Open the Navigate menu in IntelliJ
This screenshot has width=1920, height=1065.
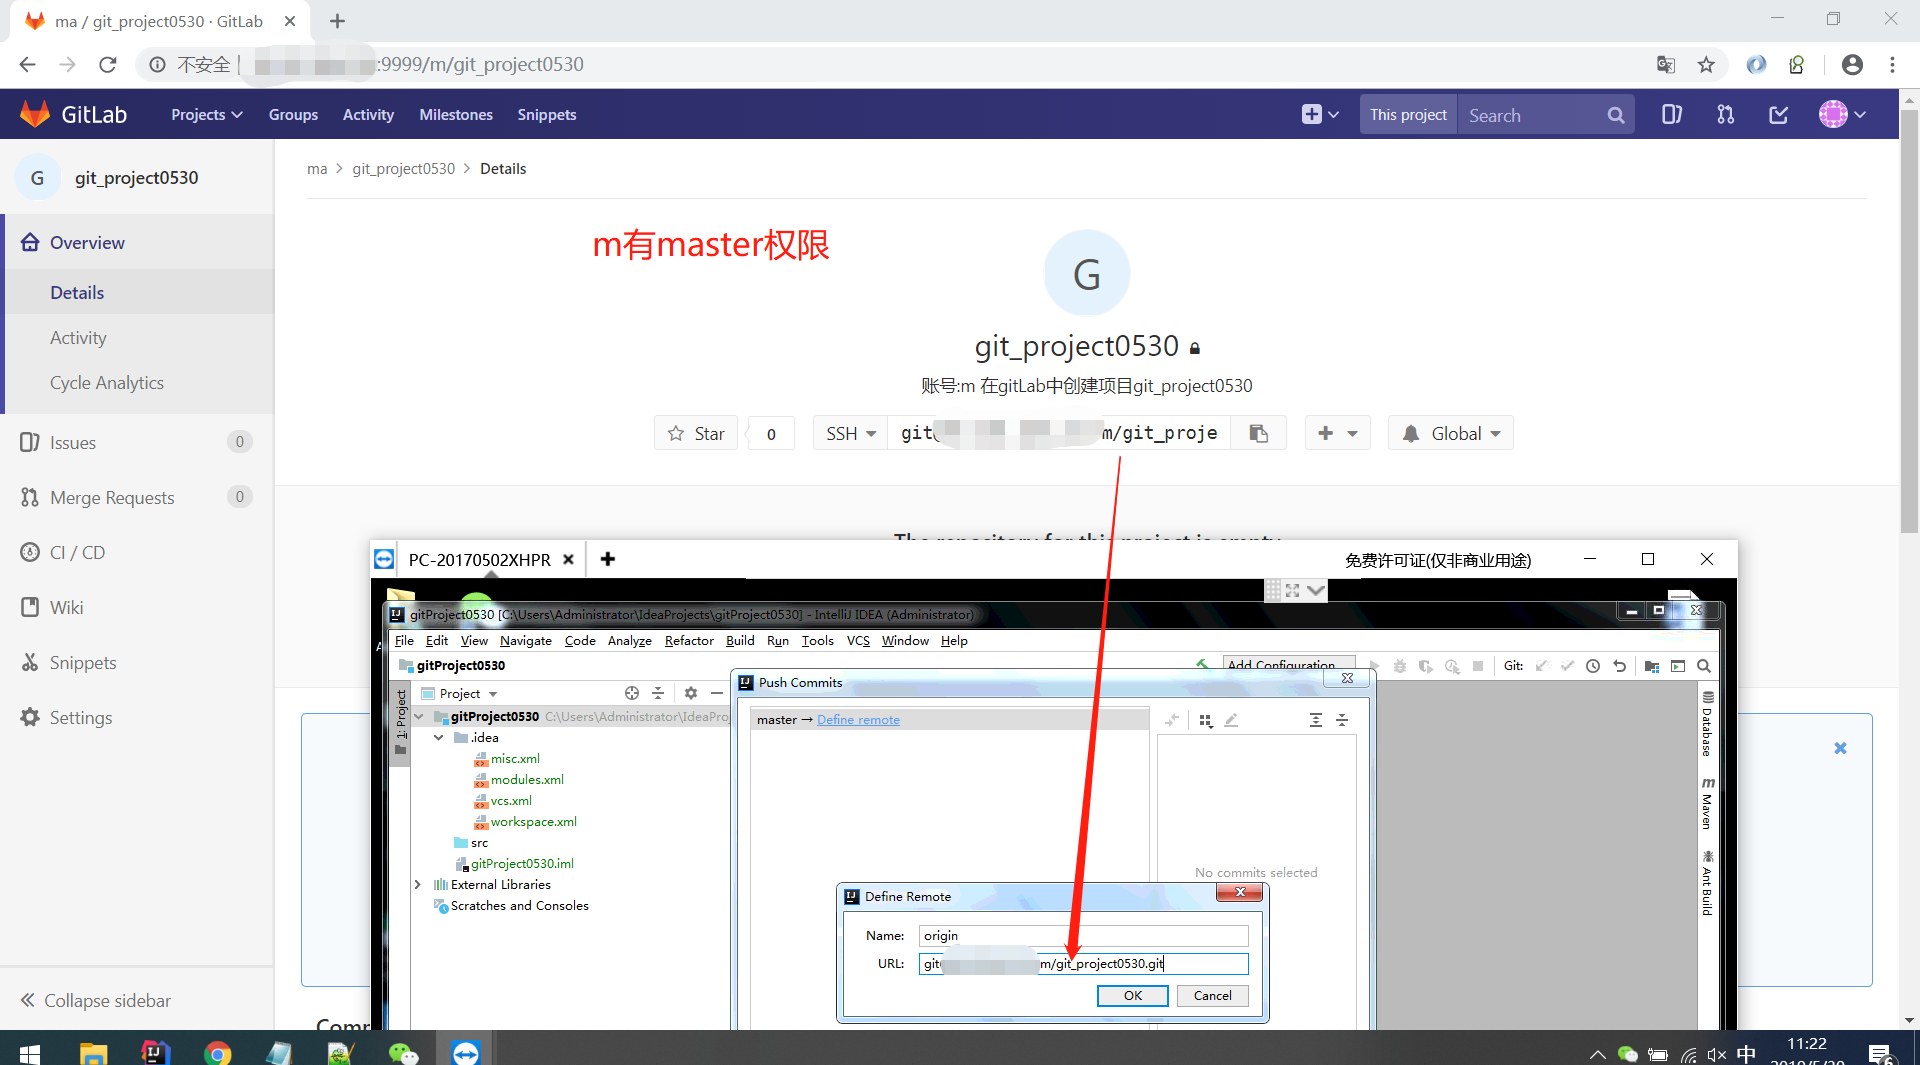tap(526, 641)
